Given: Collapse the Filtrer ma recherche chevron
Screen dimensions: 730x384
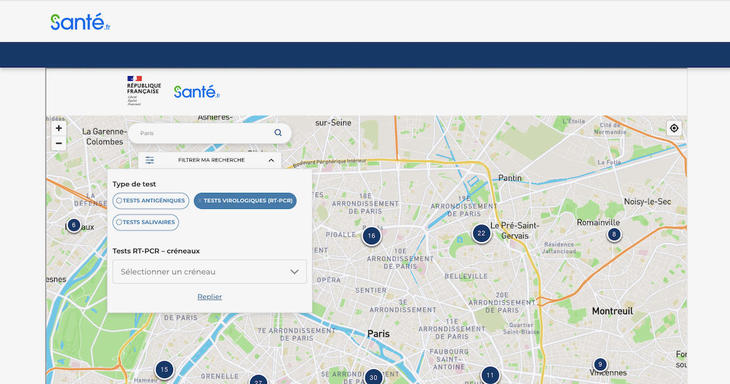Looking at the screenshot, I should click(x=271, y=160).
